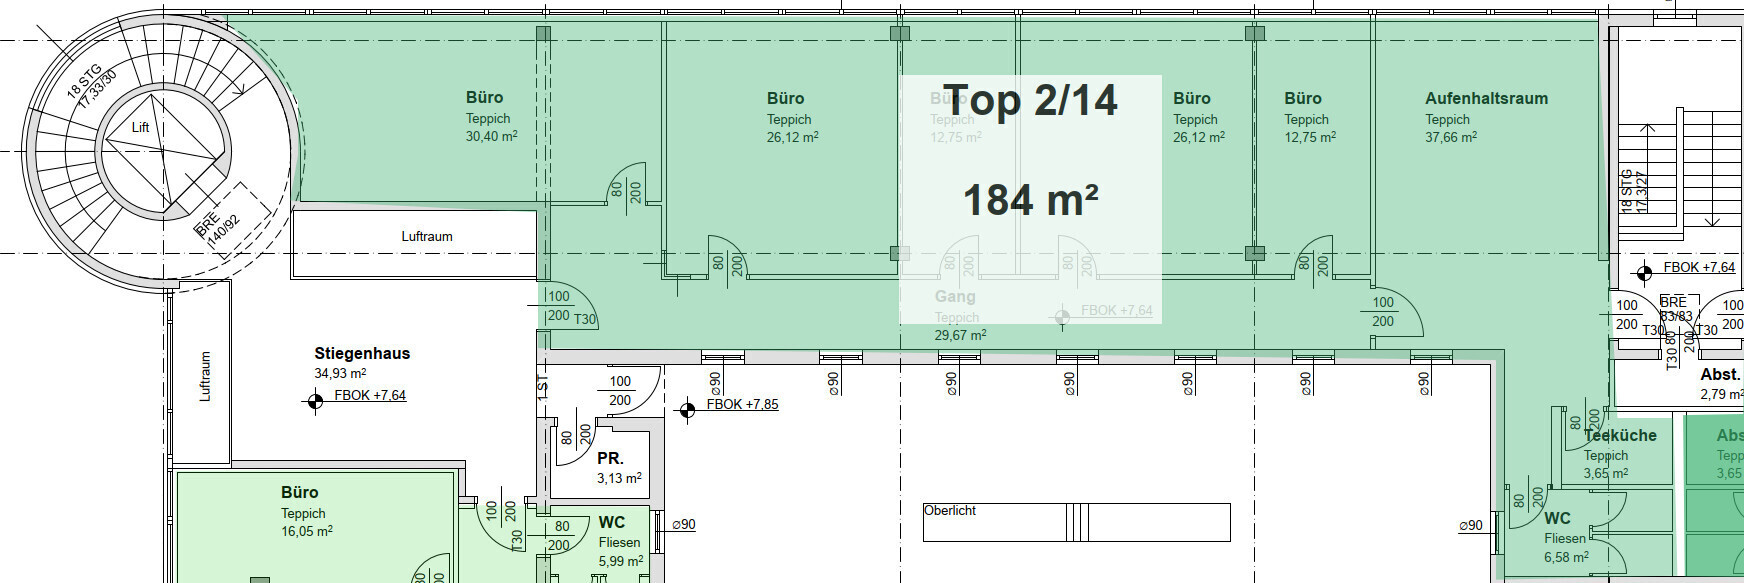The width and height of the screenshot is (1744, 583).
Task: Click the elevation marker symbol beside FBOK +7,85
Action: tap(687, 410)
